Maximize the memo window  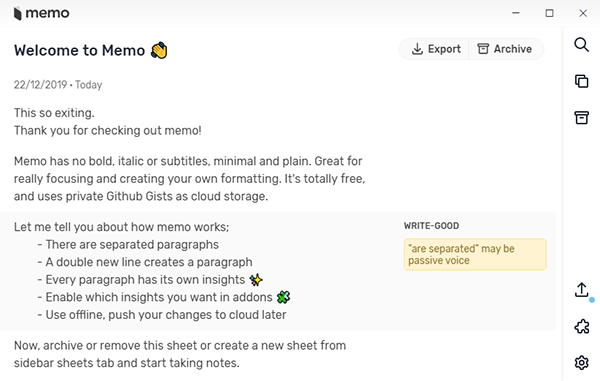coord(549,13)
